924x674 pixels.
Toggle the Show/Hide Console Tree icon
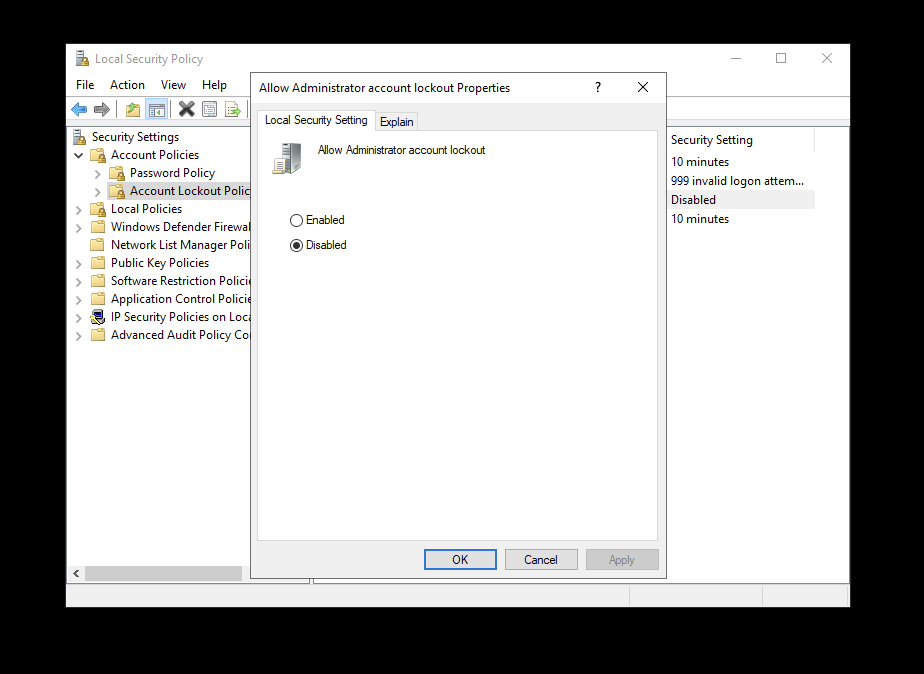click(156, 110)
